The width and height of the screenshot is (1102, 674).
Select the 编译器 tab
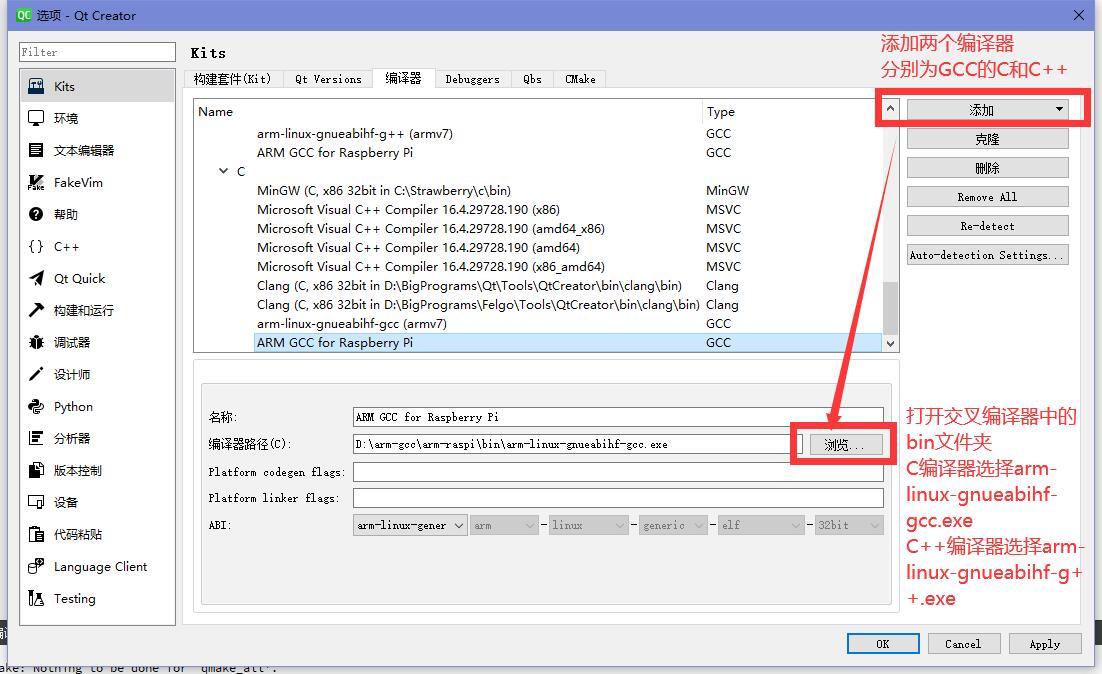pos(403,78)
